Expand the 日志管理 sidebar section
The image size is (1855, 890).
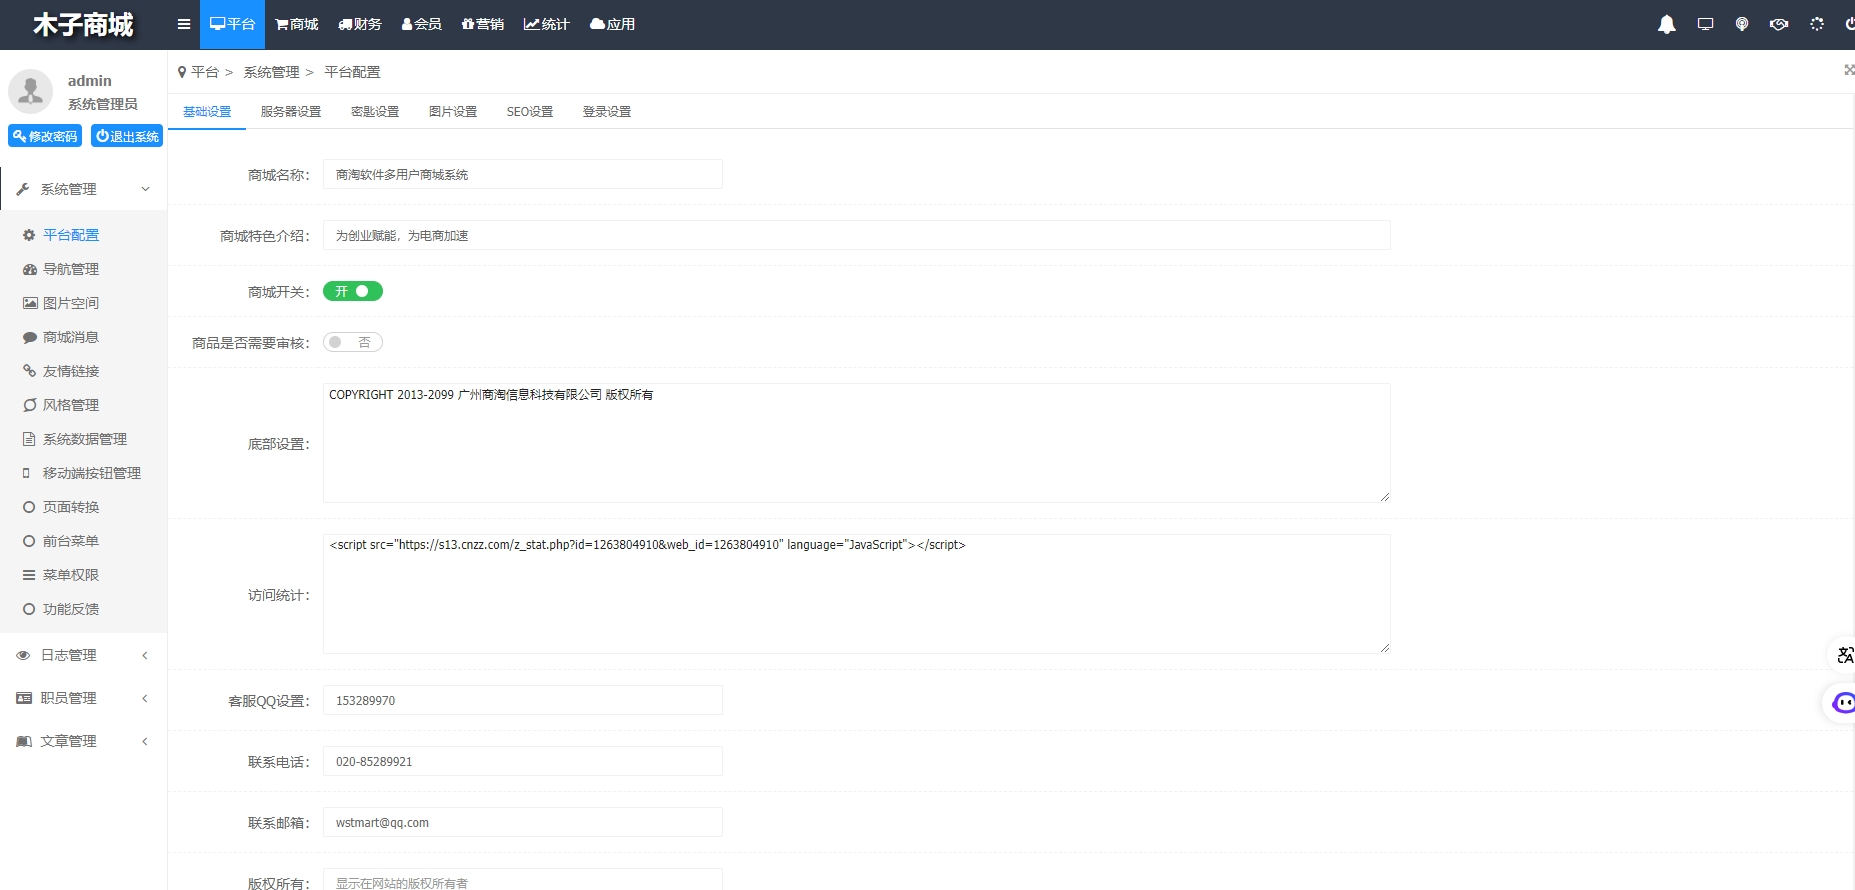tap(84, 655)
